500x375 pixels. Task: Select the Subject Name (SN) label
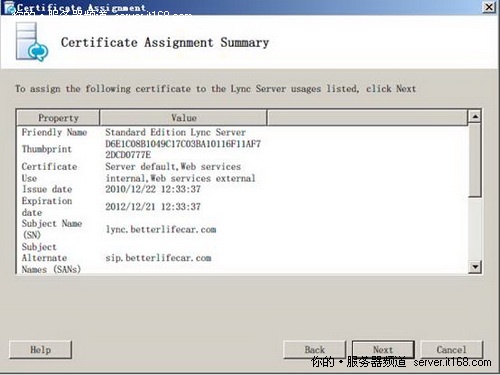[52, 229]
